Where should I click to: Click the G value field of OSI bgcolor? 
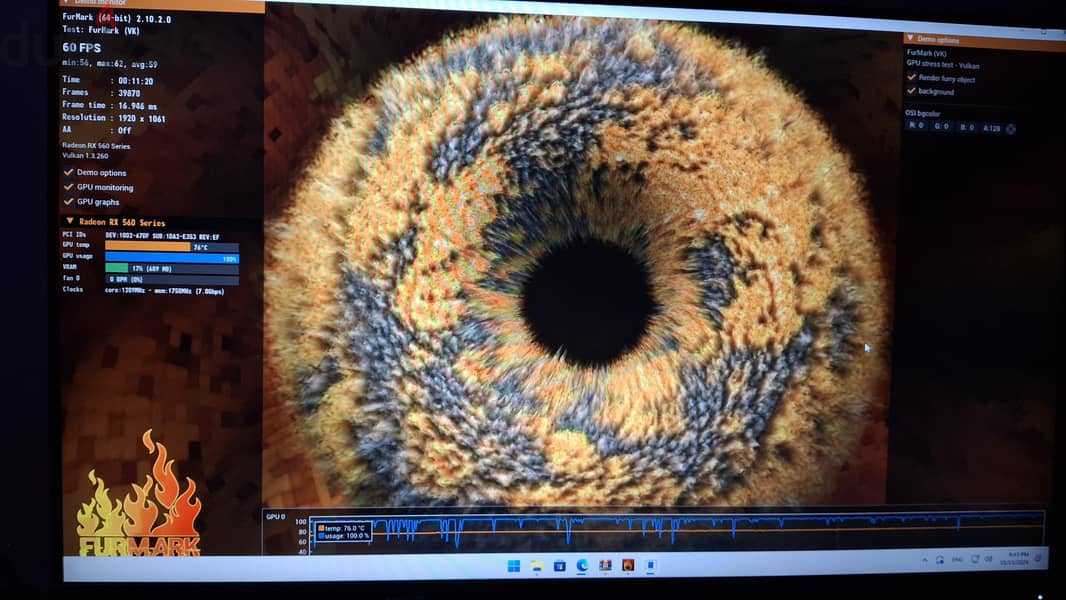[942, 126]
